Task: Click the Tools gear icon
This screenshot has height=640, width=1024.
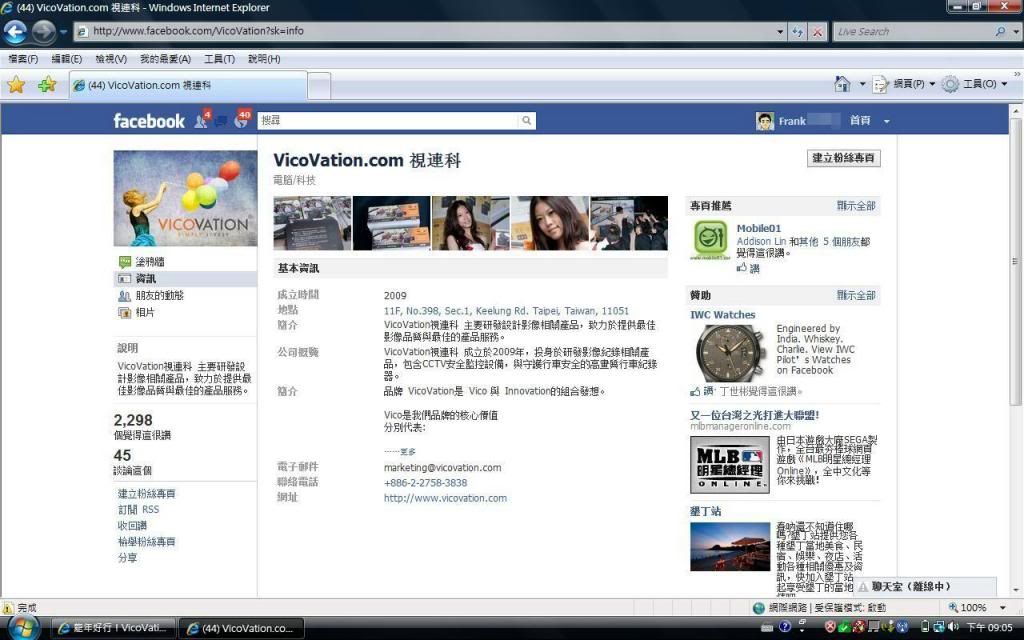Action: (950, 84)
